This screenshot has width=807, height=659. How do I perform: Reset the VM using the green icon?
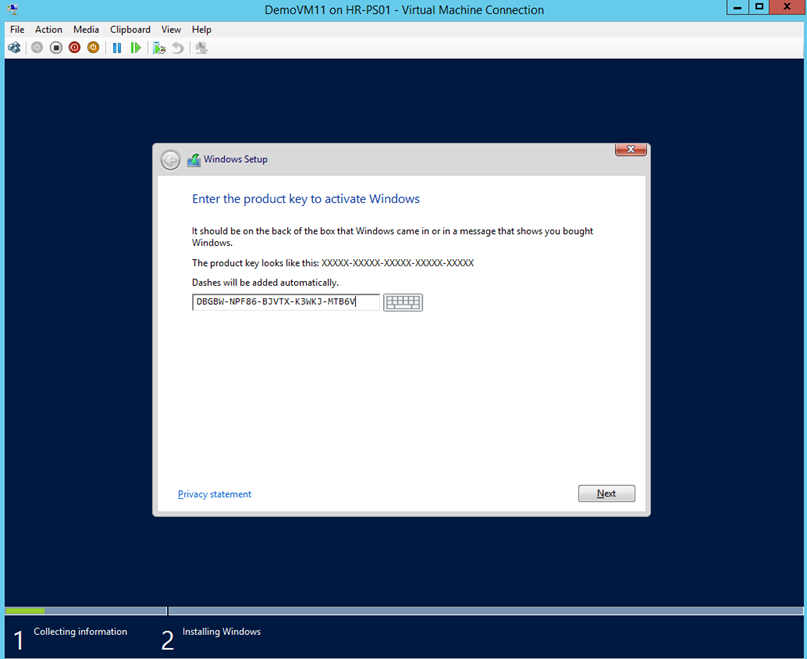pos(136,47)
